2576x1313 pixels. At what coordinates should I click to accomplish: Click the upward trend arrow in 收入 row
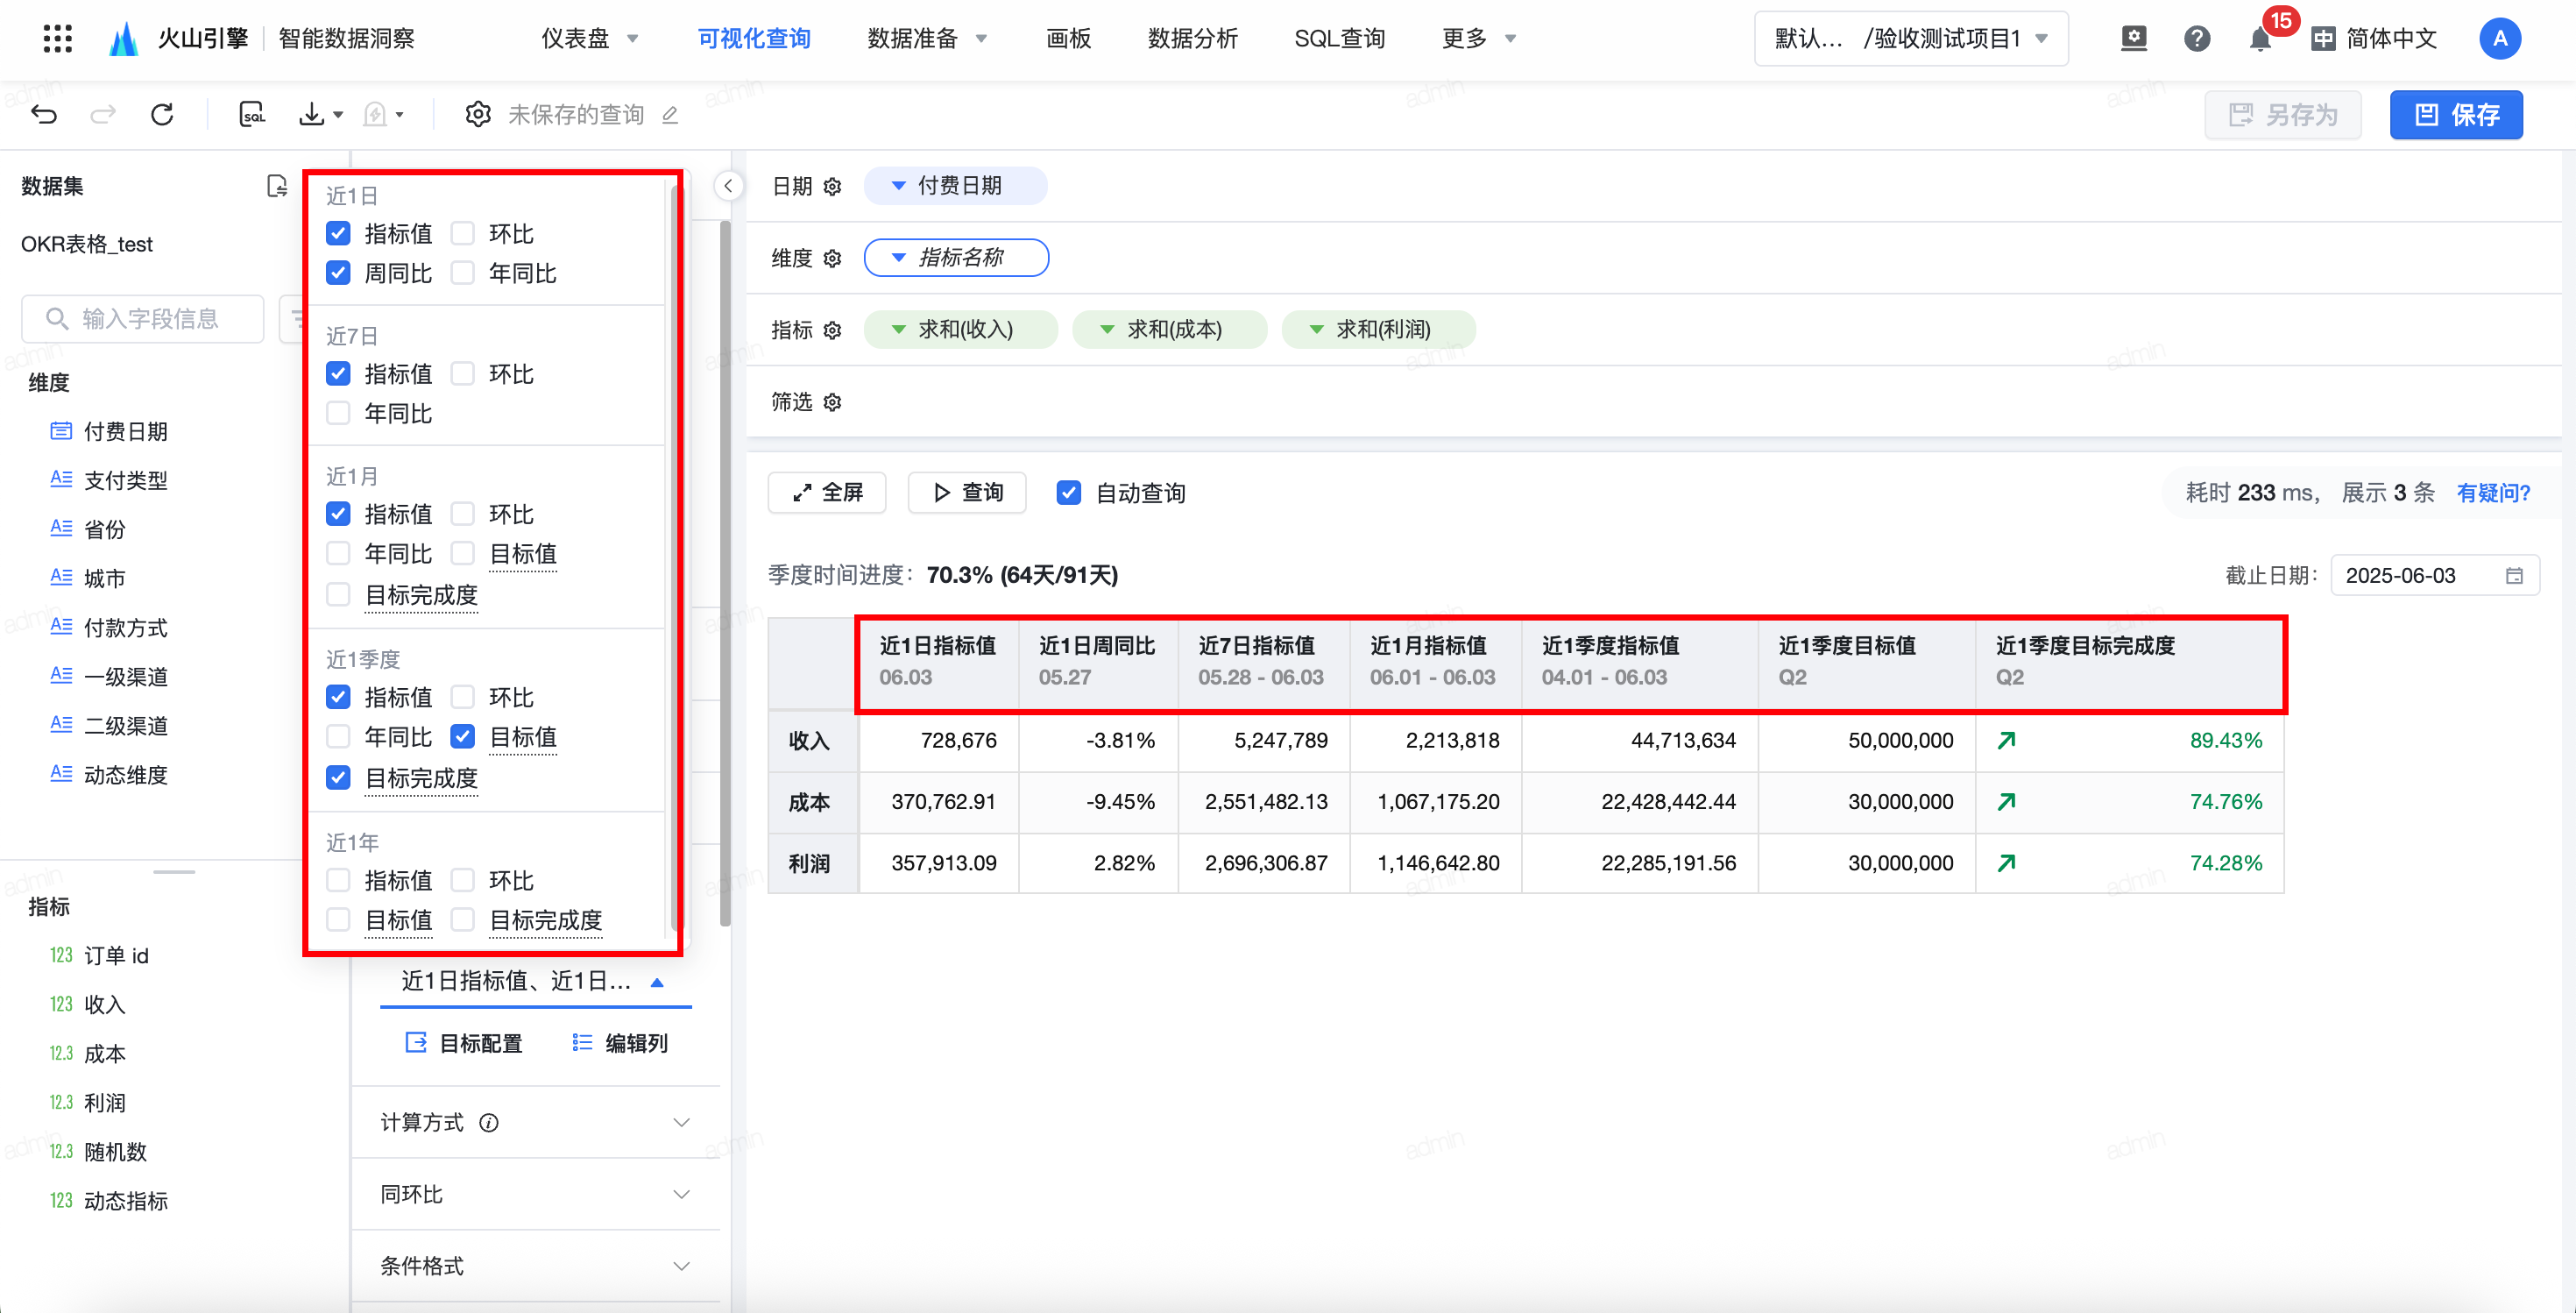tap(2006, 740)
